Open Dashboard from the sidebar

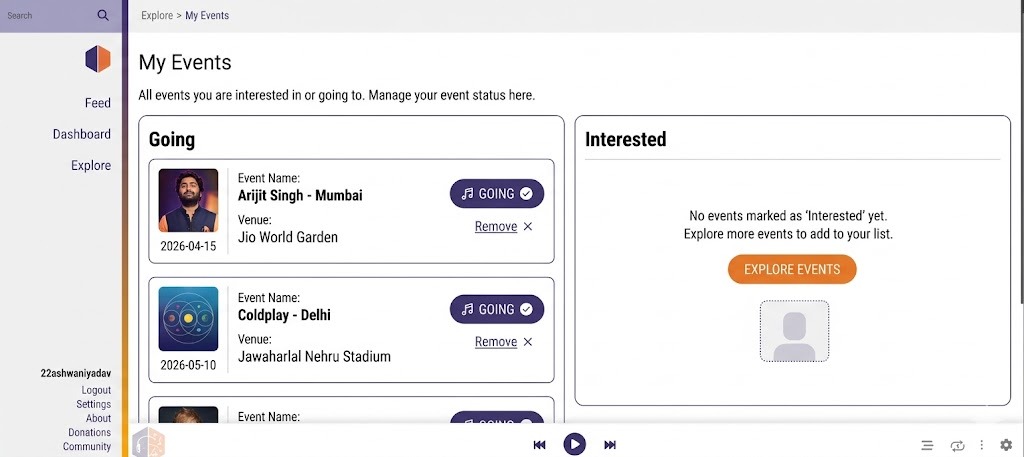point(82,134)
